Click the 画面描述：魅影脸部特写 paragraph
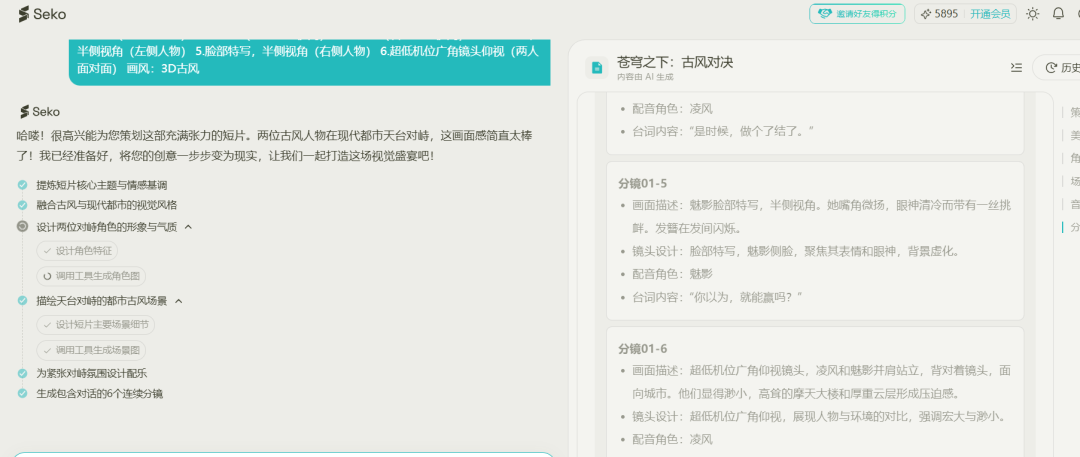Image resolution: width=1080 pixels, height=457 pixels. point(821,216)
